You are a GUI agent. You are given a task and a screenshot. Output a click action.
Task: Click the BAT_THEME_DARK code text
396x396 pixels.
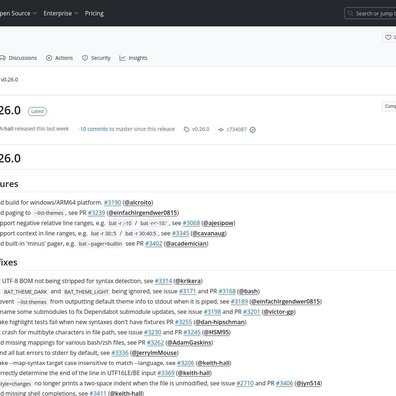[x=25, y=292]
